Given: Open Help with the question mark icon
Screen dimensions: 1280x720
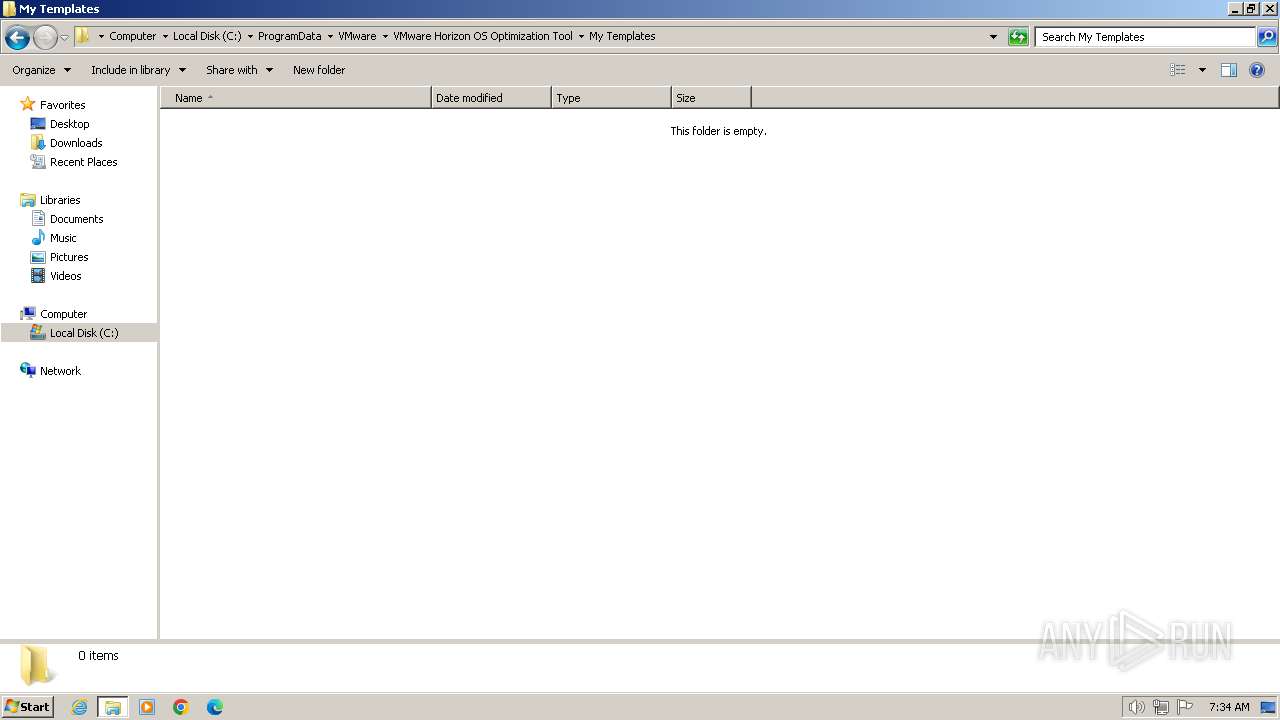Looking at the screenshot, I should click(x=1257, y=70).
